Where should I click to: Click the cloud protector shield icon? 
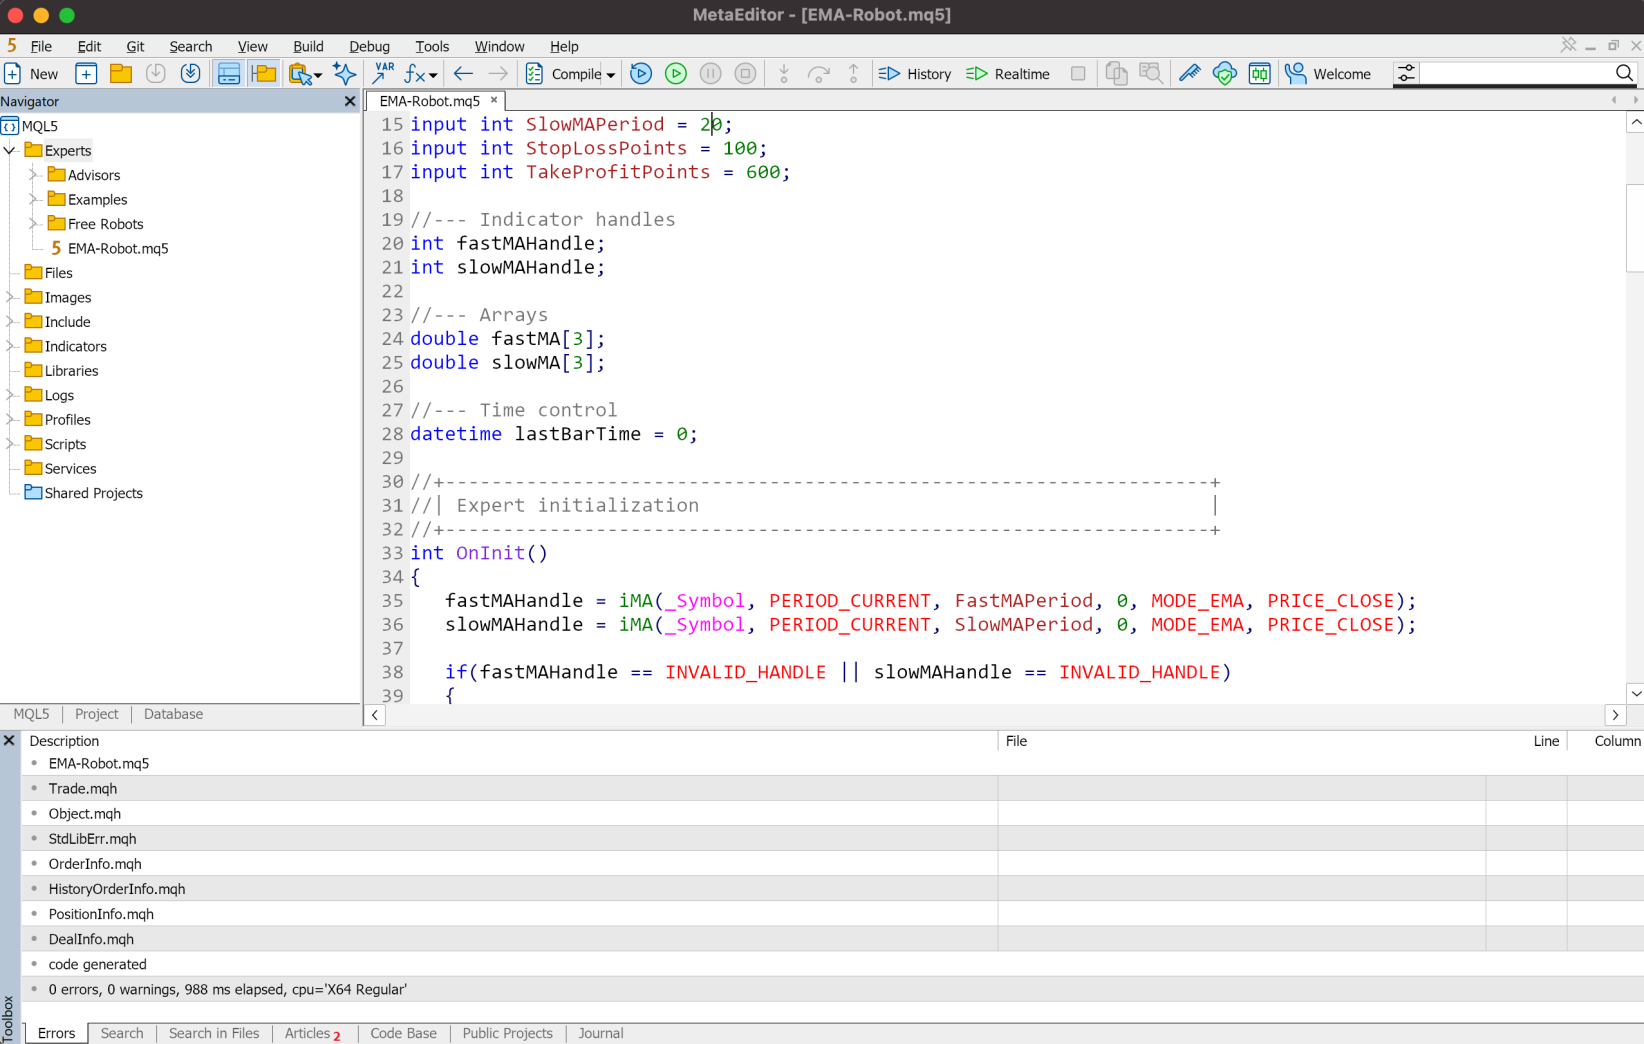pyautogui.click(x=1225, y=74)
